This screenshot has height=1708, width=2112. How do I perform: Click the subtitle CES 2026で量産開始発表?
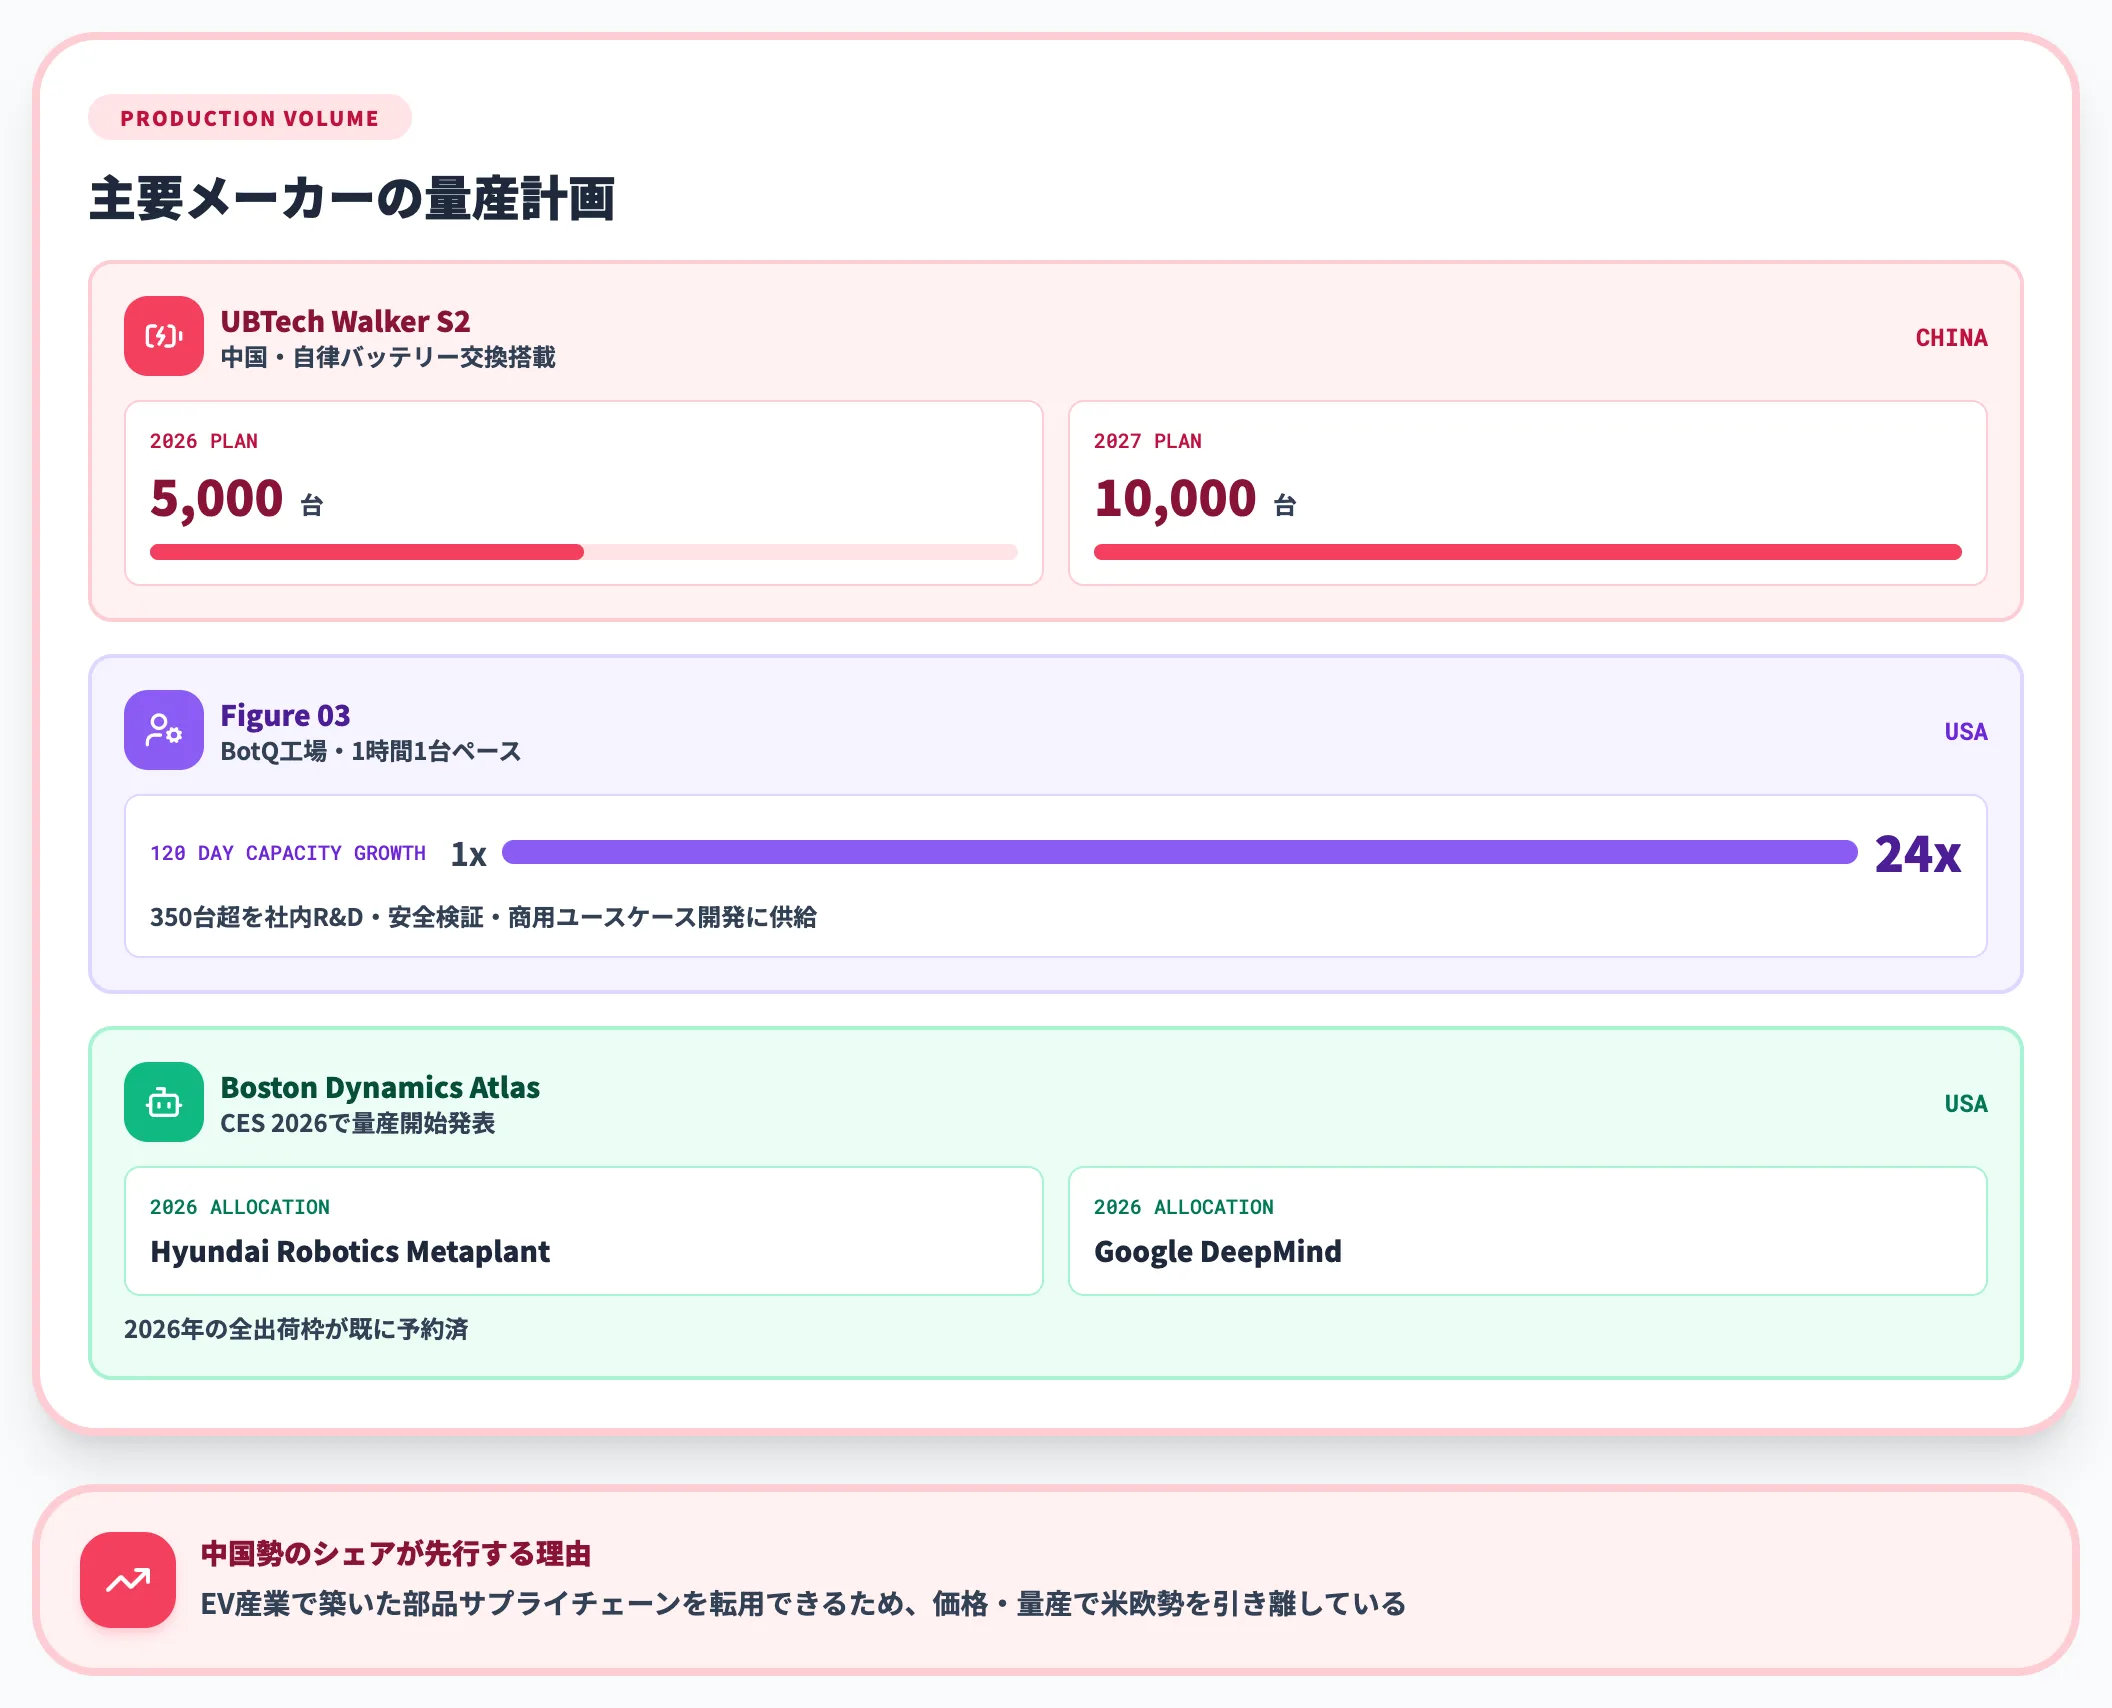tap(358, 1123)
